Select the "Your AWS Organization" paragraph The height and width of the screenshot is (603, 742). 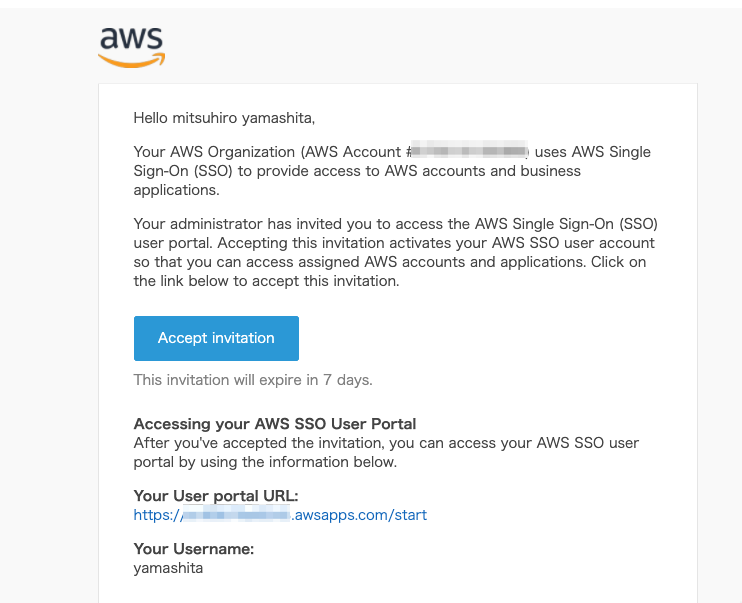392,170
